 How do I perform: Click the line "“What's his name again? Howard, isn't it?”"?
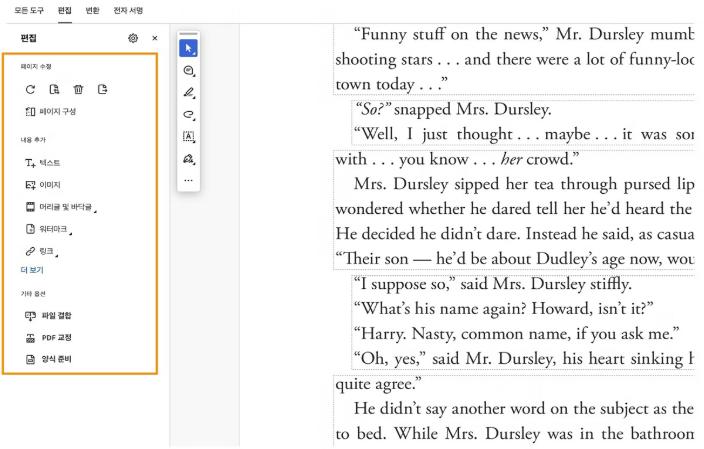[x=503, y=309]
